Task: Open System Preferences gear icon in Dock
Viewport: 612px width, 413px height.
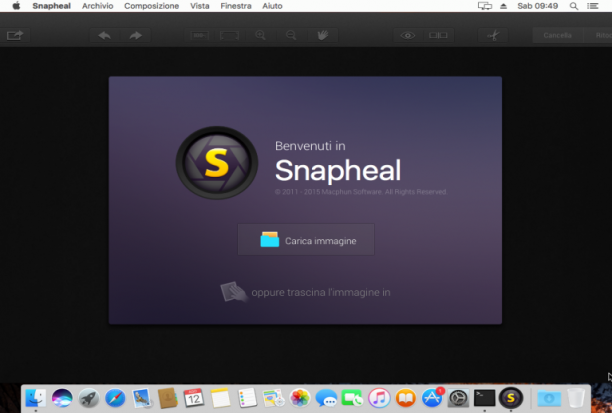Action: tap(458, 398)
